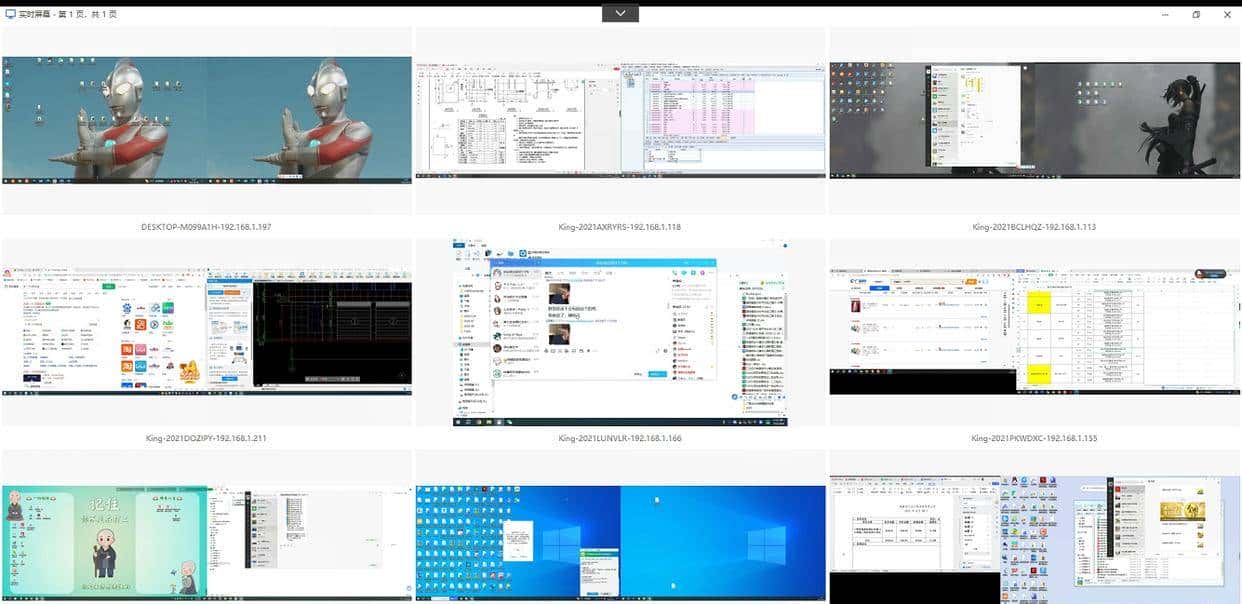This screenshot has width=1242, height=604.
Task: Open the King-2021AXRYRS screen thumbnail
Action: click(x=620, y=120)
